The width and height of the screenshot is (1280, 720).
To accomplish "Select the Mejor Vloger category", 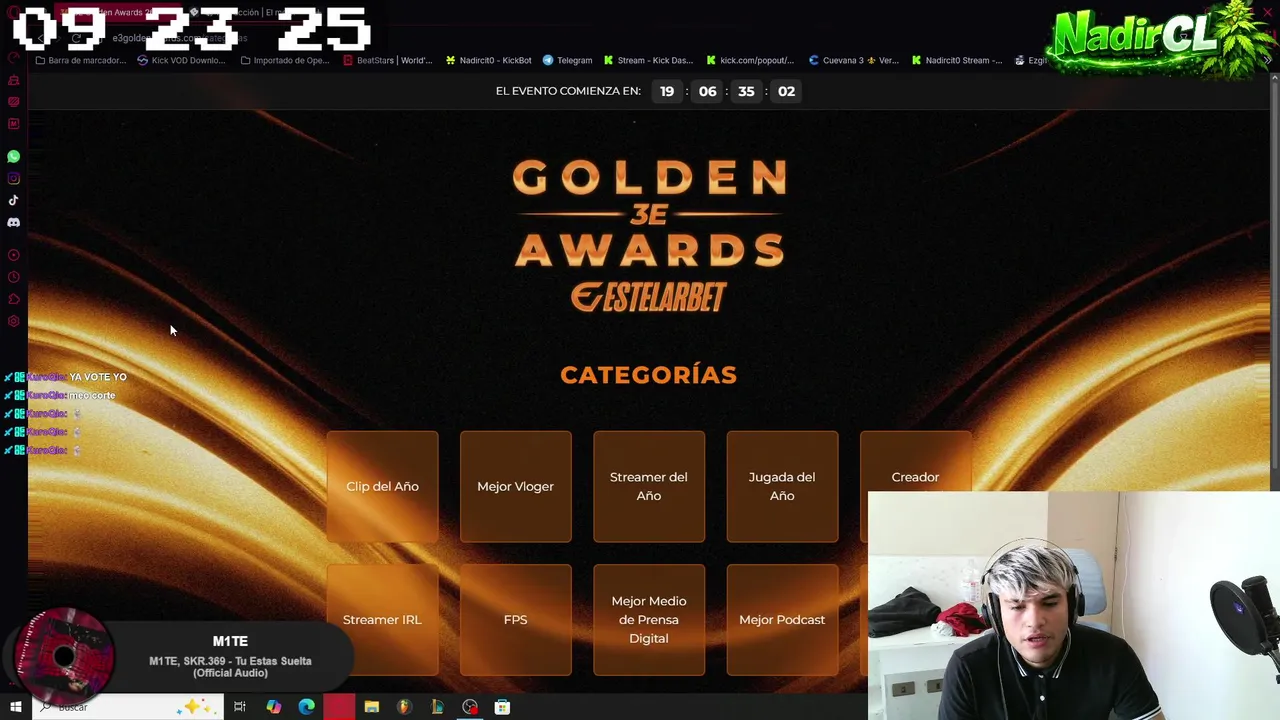I will point(515,486).
